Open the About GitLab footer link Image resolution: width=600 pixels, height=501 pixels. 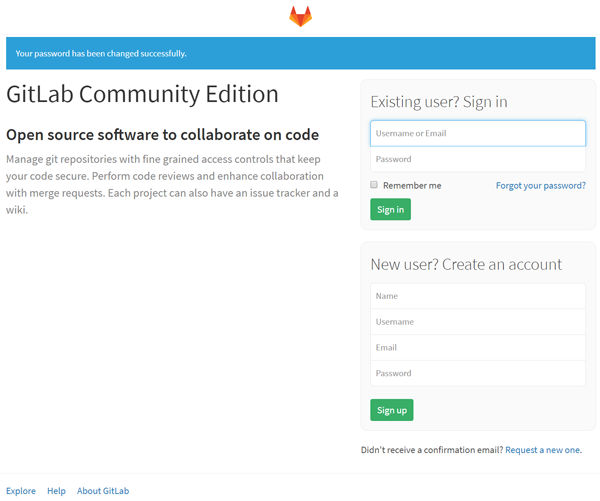click(103, 491)
